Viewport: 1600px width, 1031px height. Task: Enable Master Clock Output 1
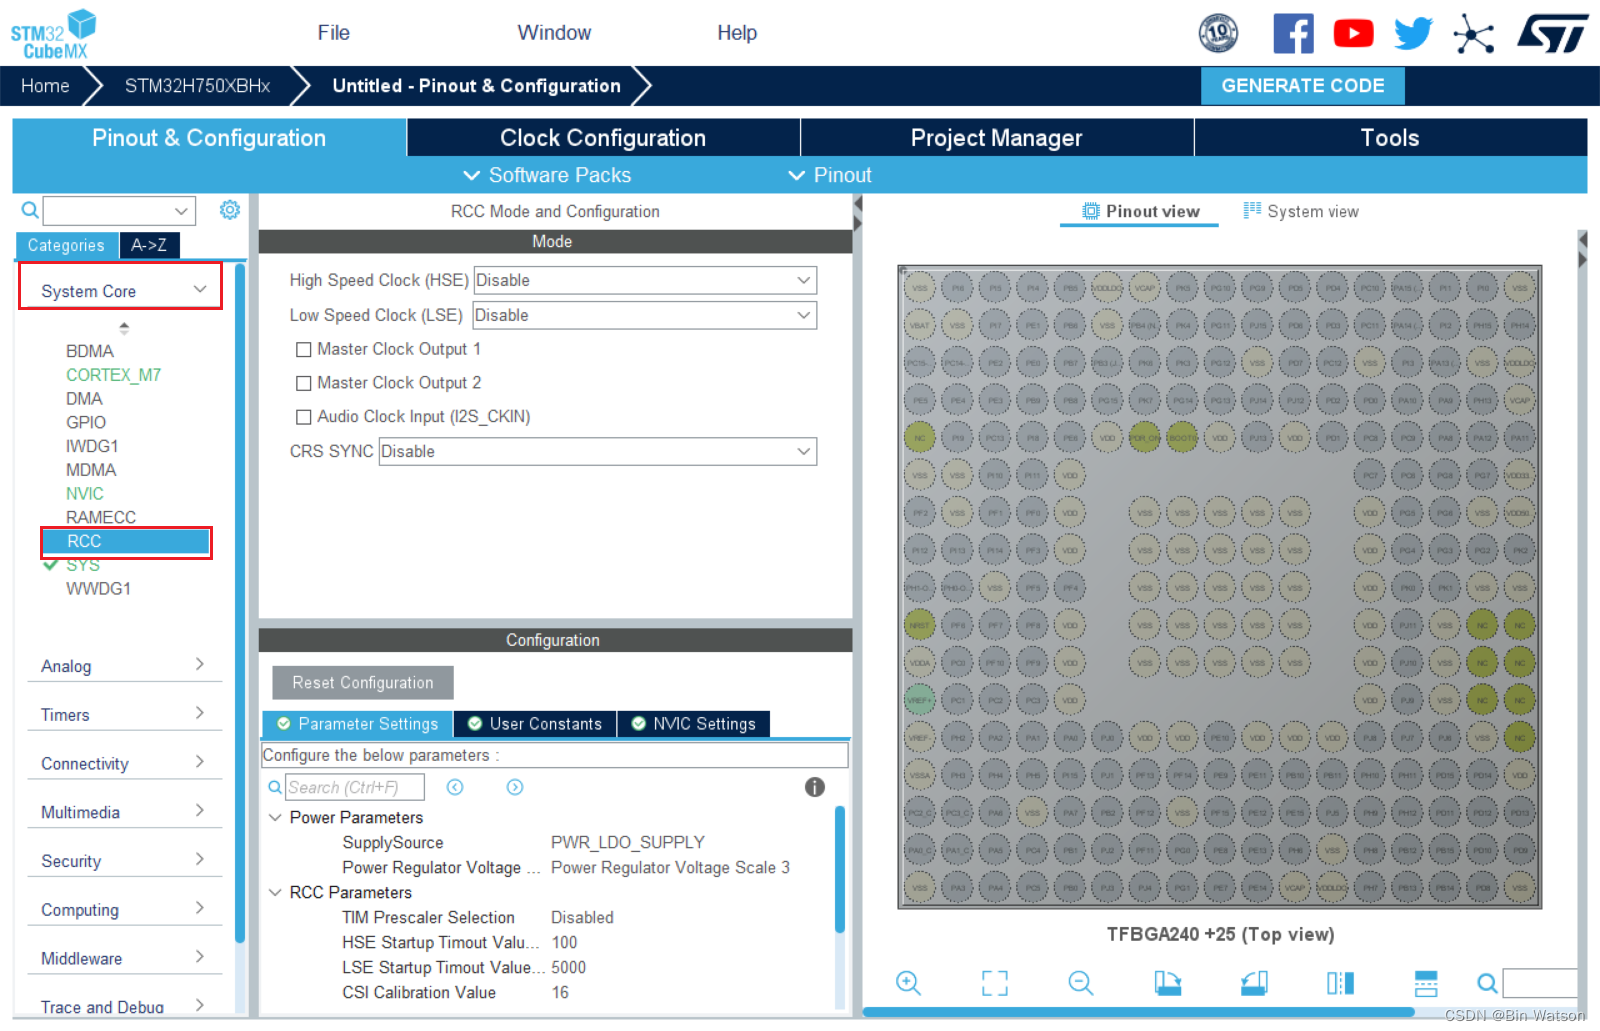303,350
